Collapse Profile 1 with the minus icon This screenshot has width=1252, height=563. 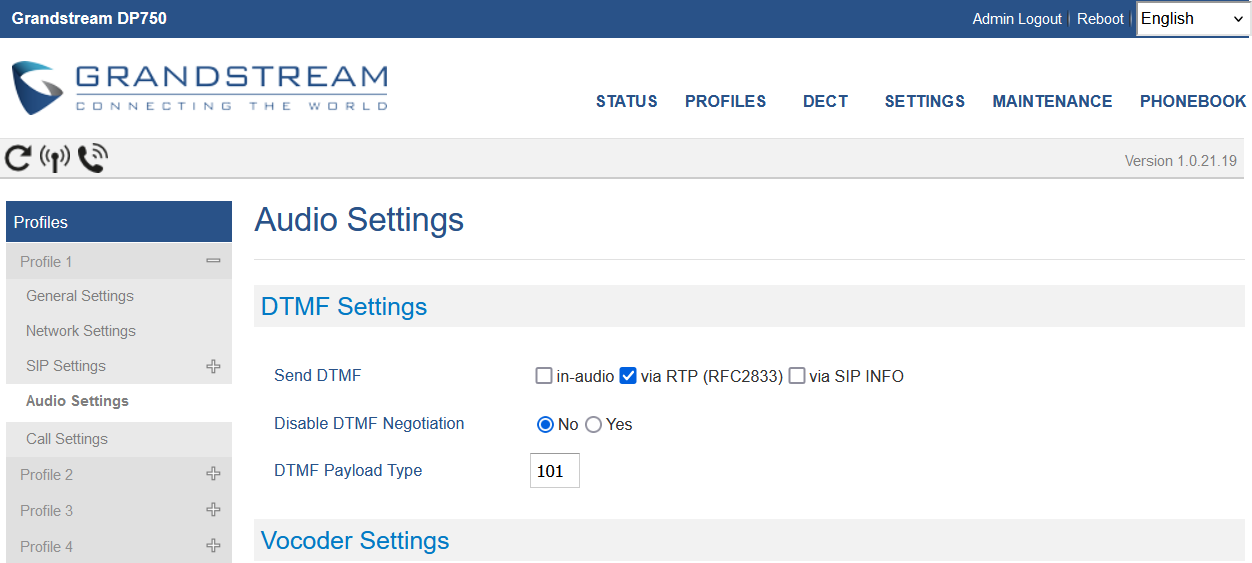213,261
